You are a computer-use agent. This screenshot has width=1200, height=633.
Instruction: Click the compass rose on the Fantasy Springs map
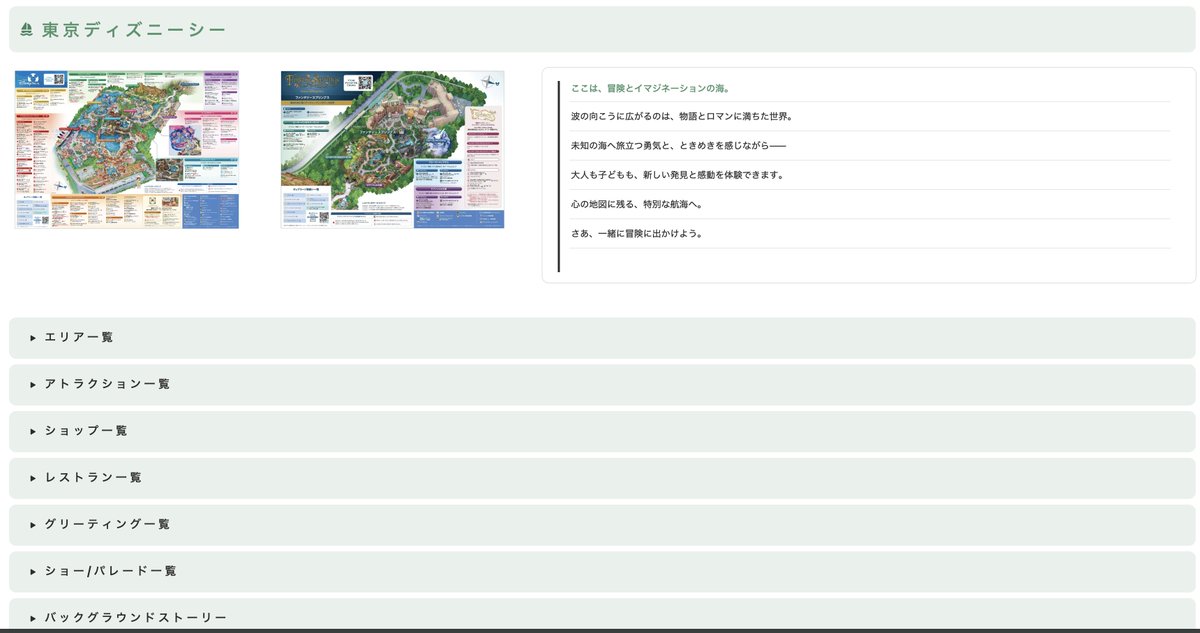click(489, 82)
